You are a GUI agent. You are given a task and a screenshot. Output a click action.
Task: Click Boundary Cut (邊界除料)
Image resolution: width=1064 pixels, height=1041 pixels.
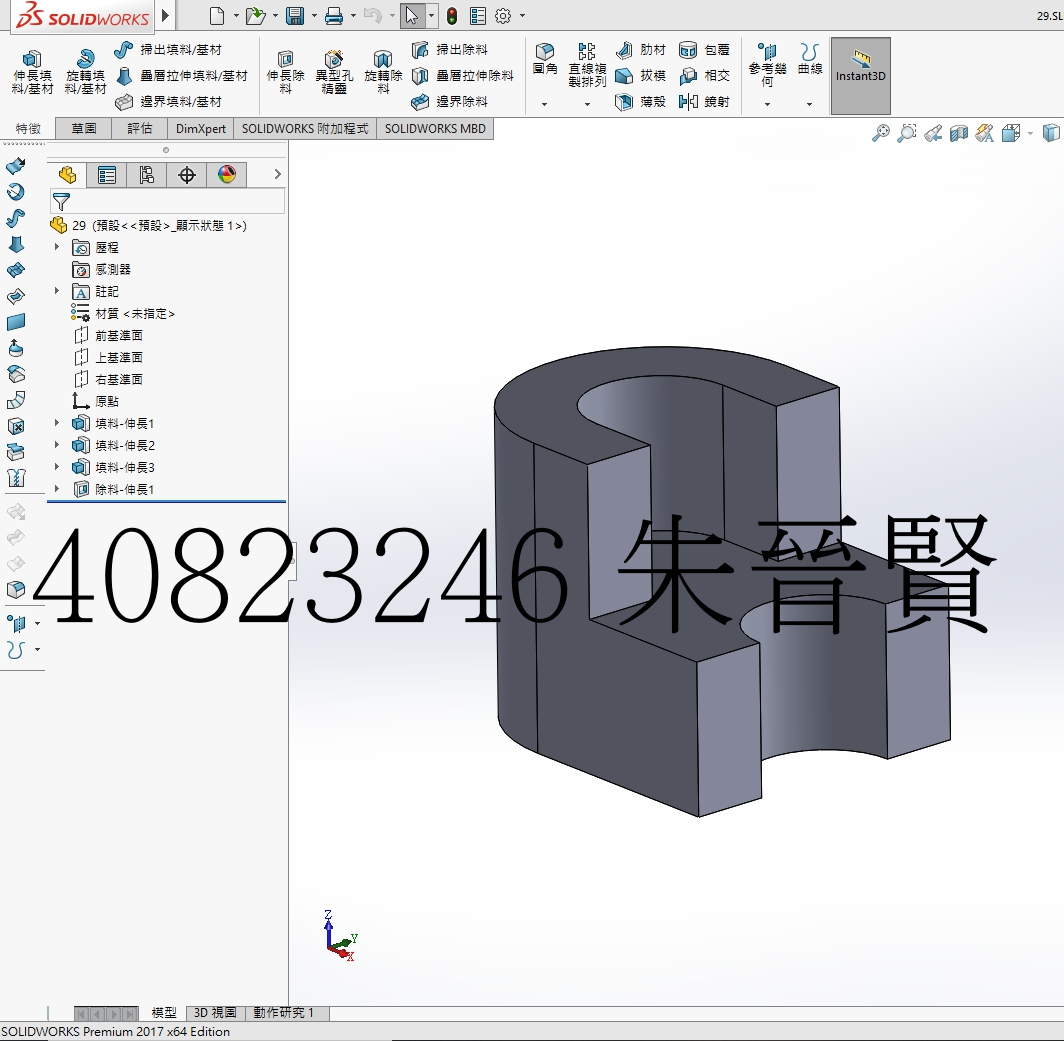point(449,102)
